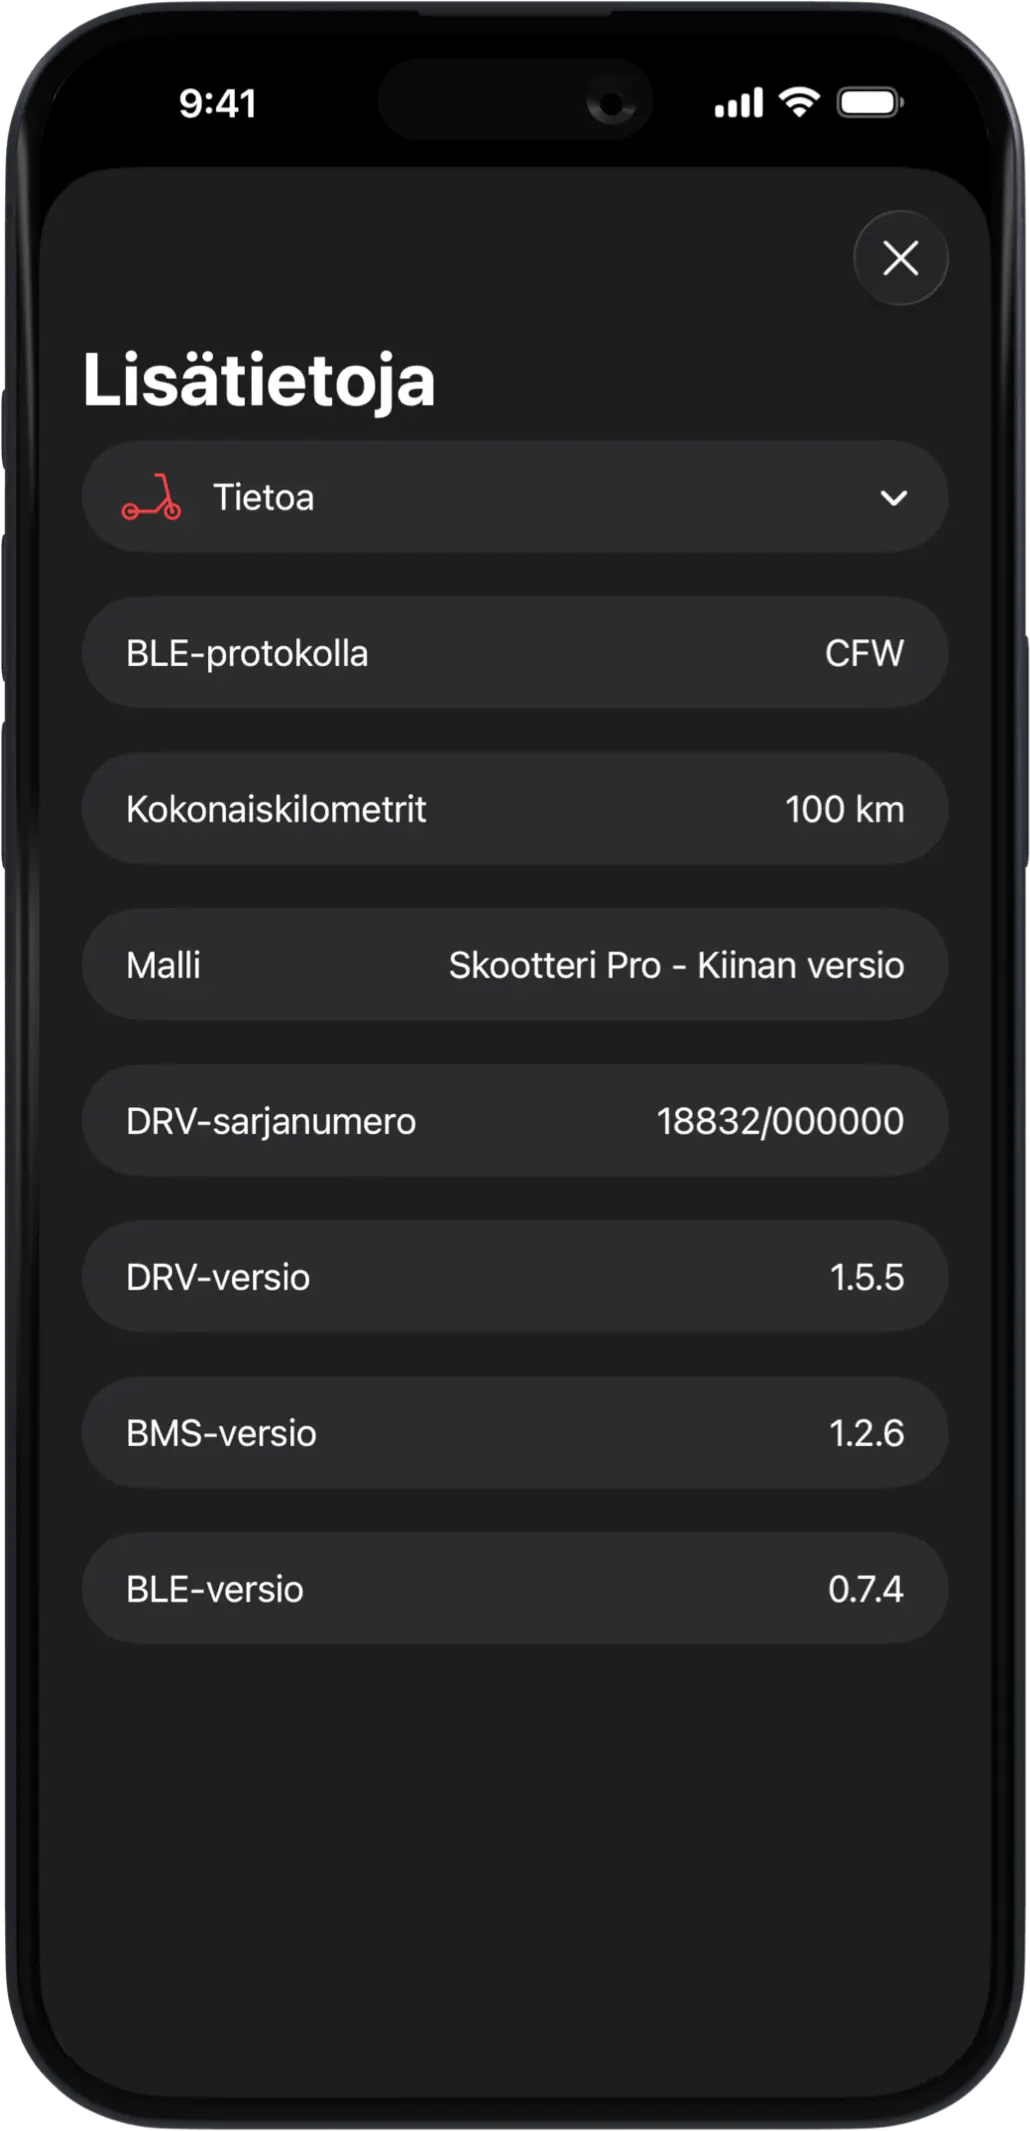This screenshot has width=1030, height=2131.
Task: Select the BMS-versio row
Action: 514,1433
